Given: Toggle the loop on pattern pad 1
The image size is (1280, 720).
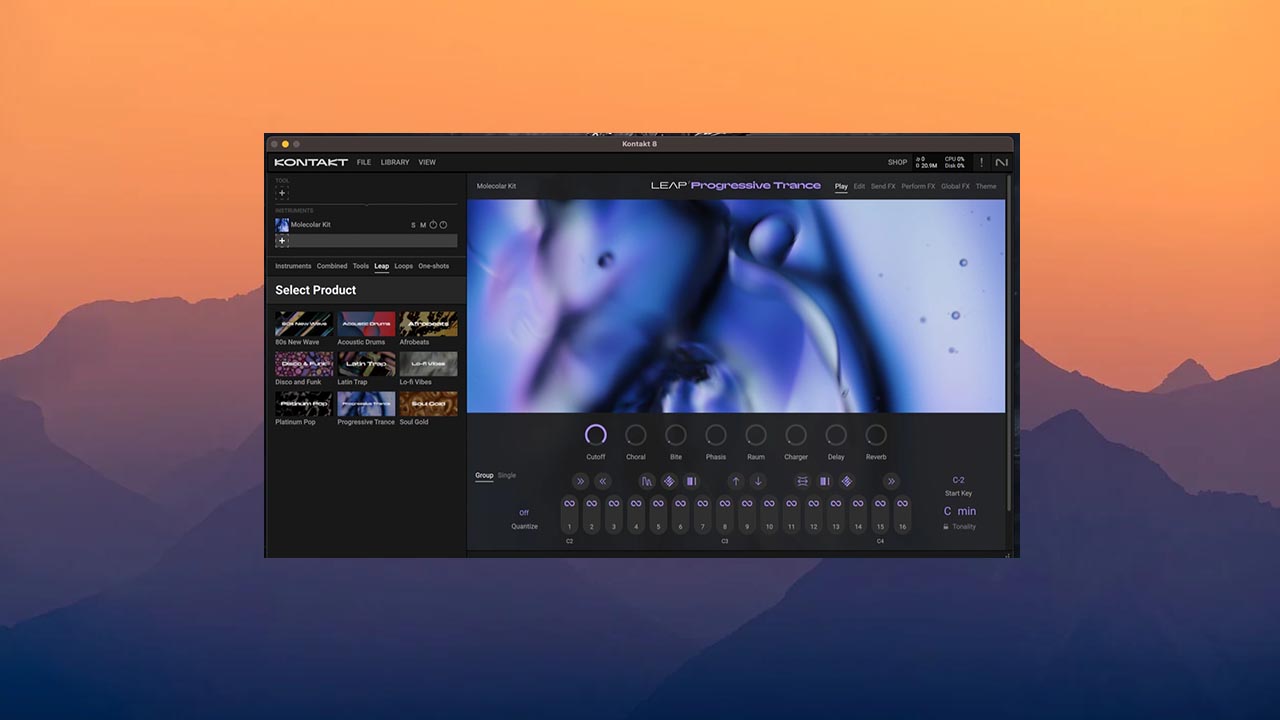Looking at the screenshot, I should (x=570, y=502).
